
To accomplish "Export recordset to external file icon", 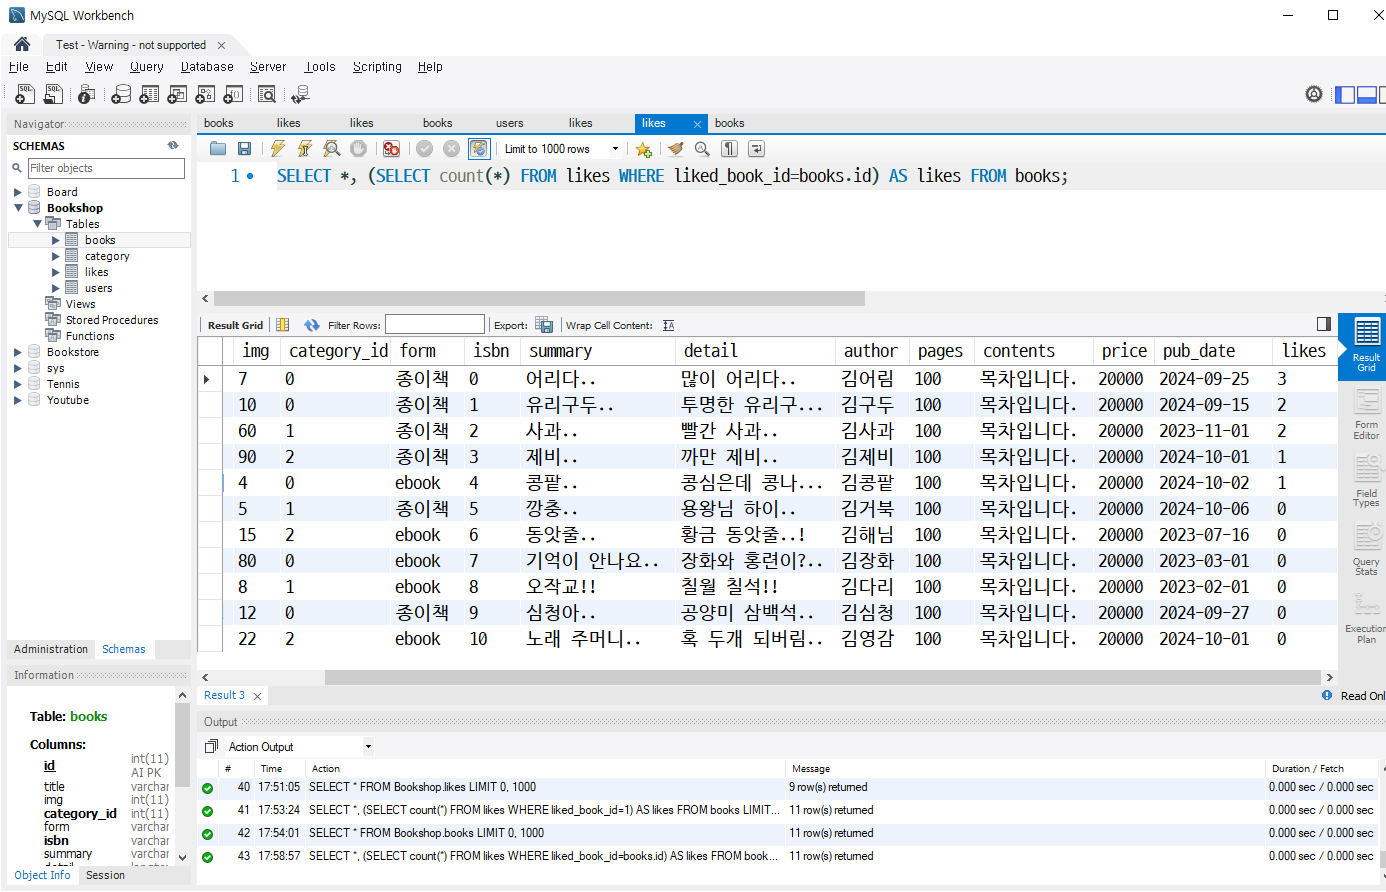I will click(544, 325).
